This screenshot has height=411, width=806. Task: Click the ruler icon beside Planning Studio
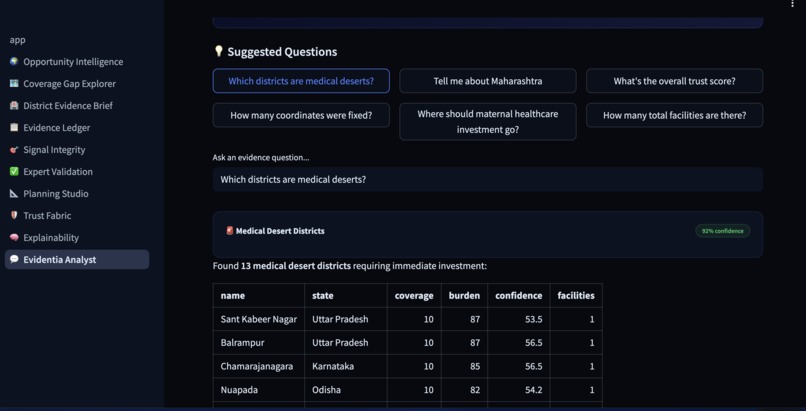[14, 194]
